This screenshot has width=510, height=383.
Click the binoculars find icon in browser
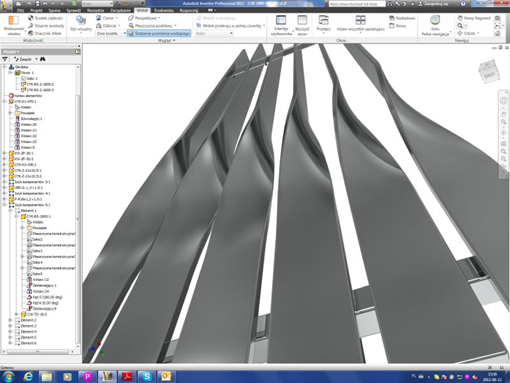tap(43, 59)
